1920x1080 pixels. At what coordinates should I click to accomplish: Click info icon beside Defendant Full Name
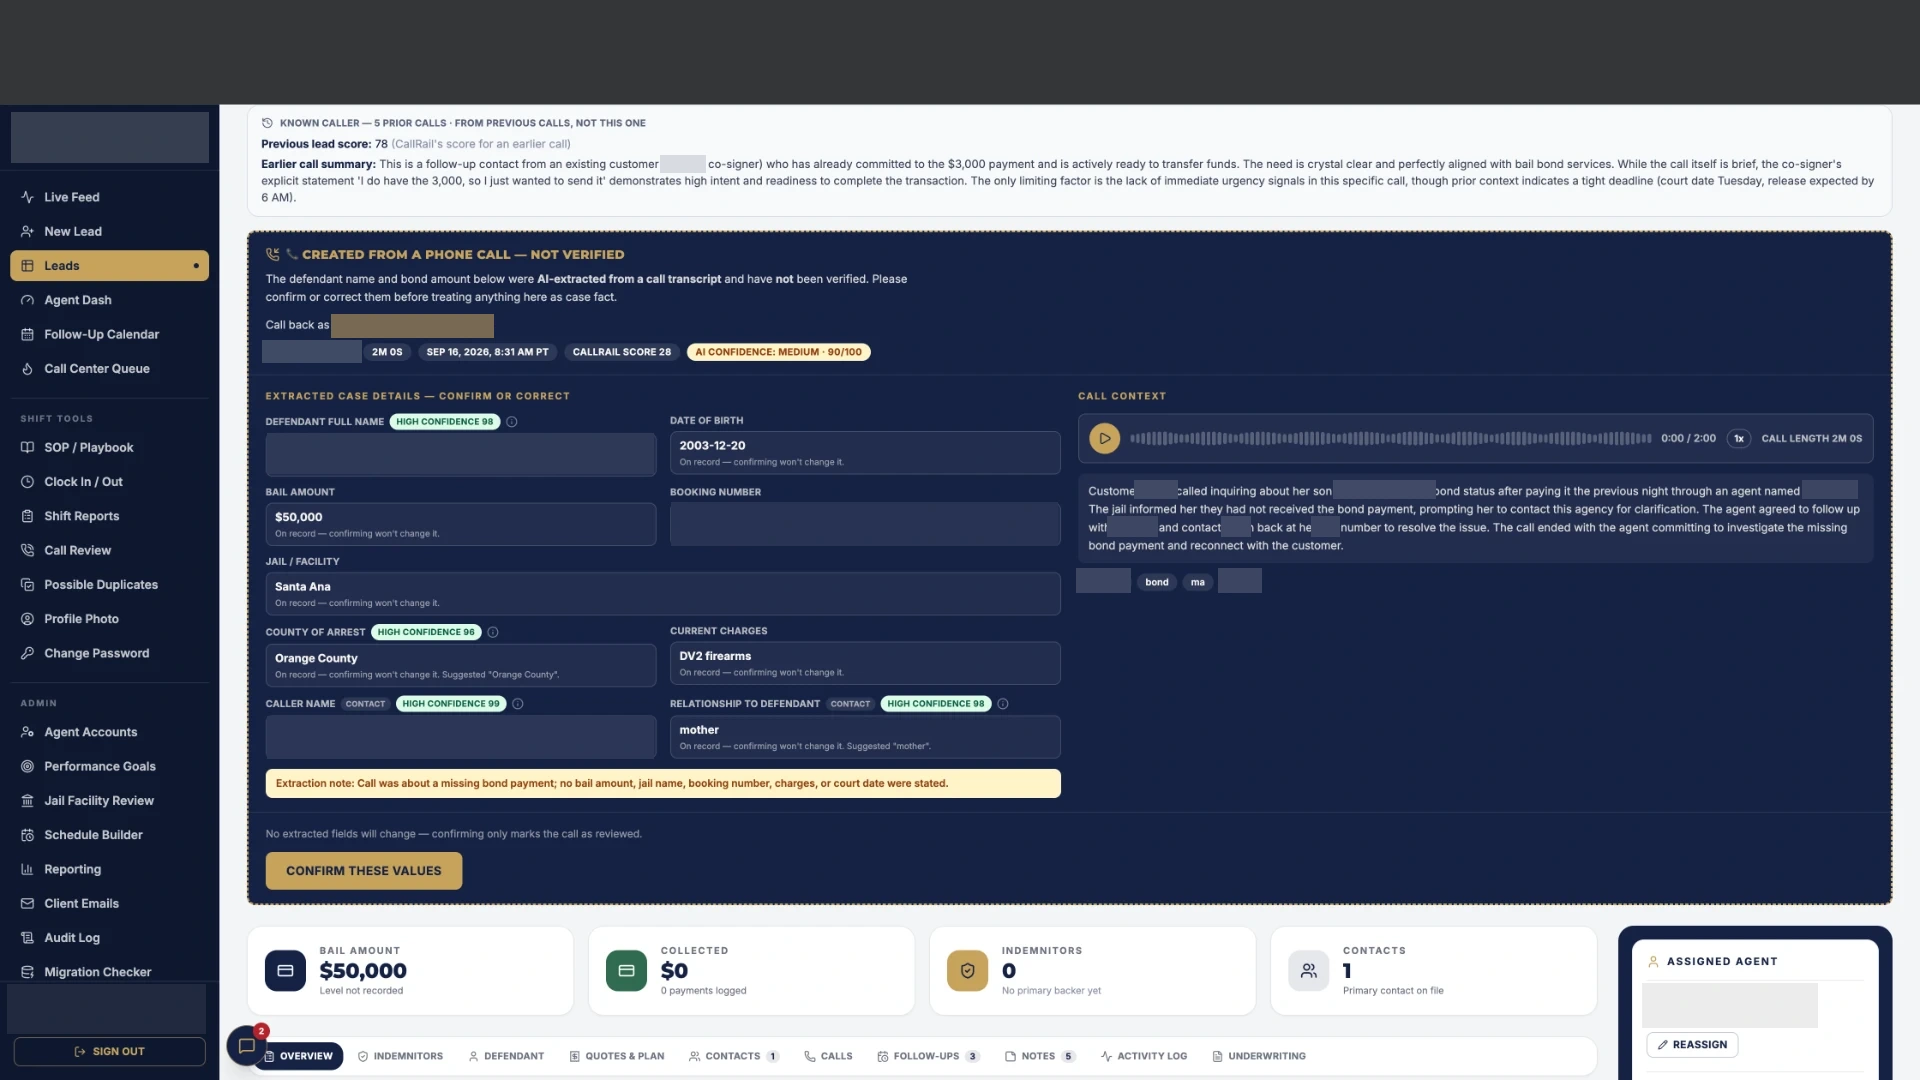pos(512,422)
